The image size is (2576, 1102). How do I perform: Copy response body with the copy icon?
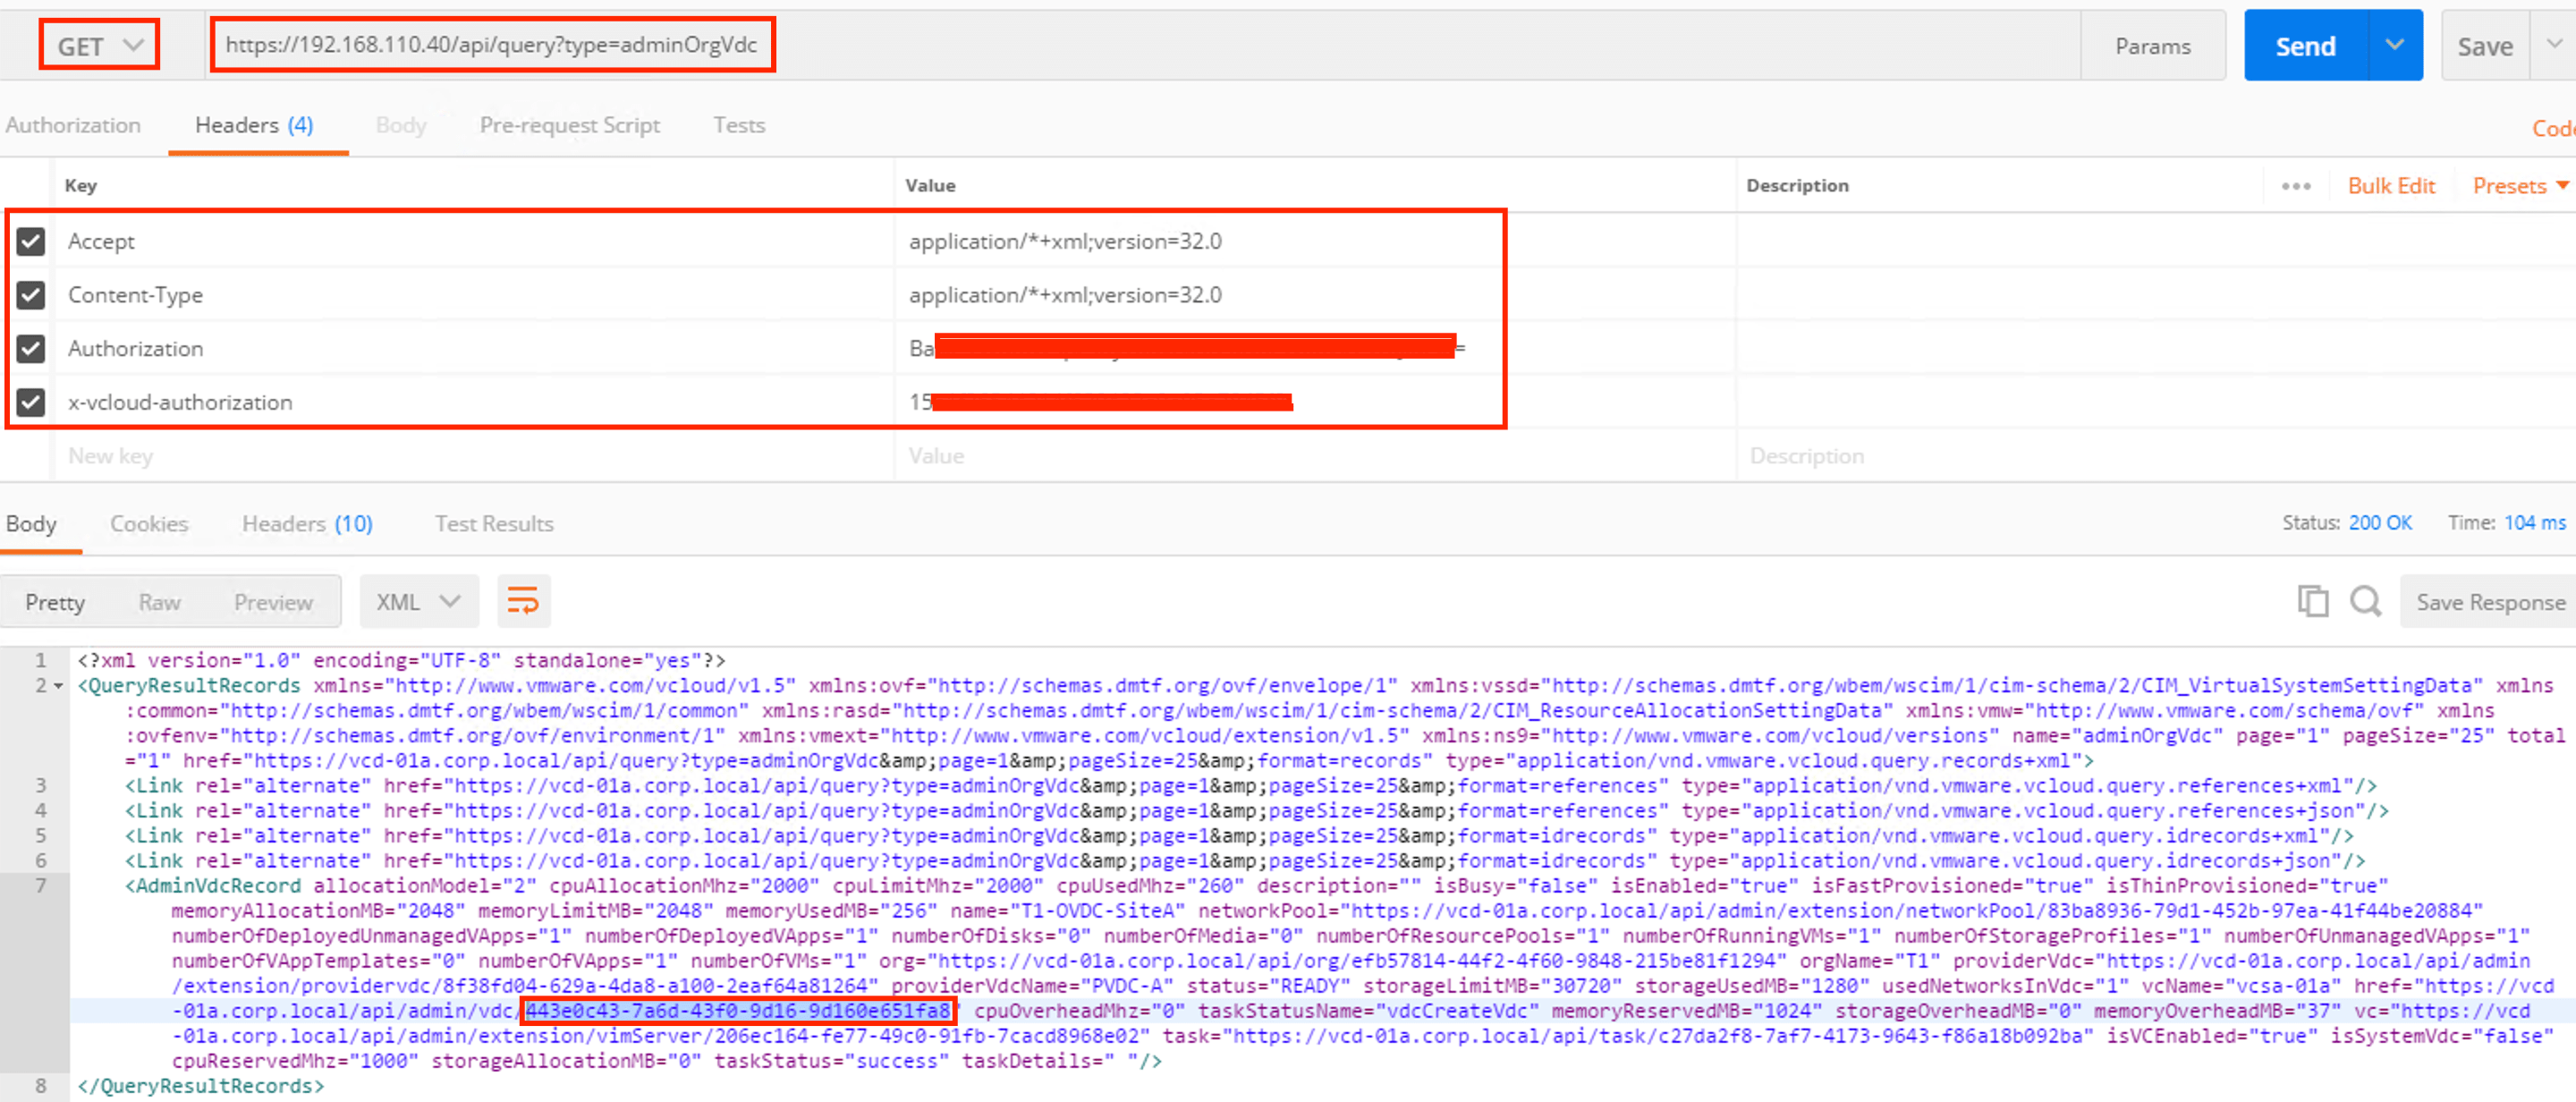point(2312,601)
